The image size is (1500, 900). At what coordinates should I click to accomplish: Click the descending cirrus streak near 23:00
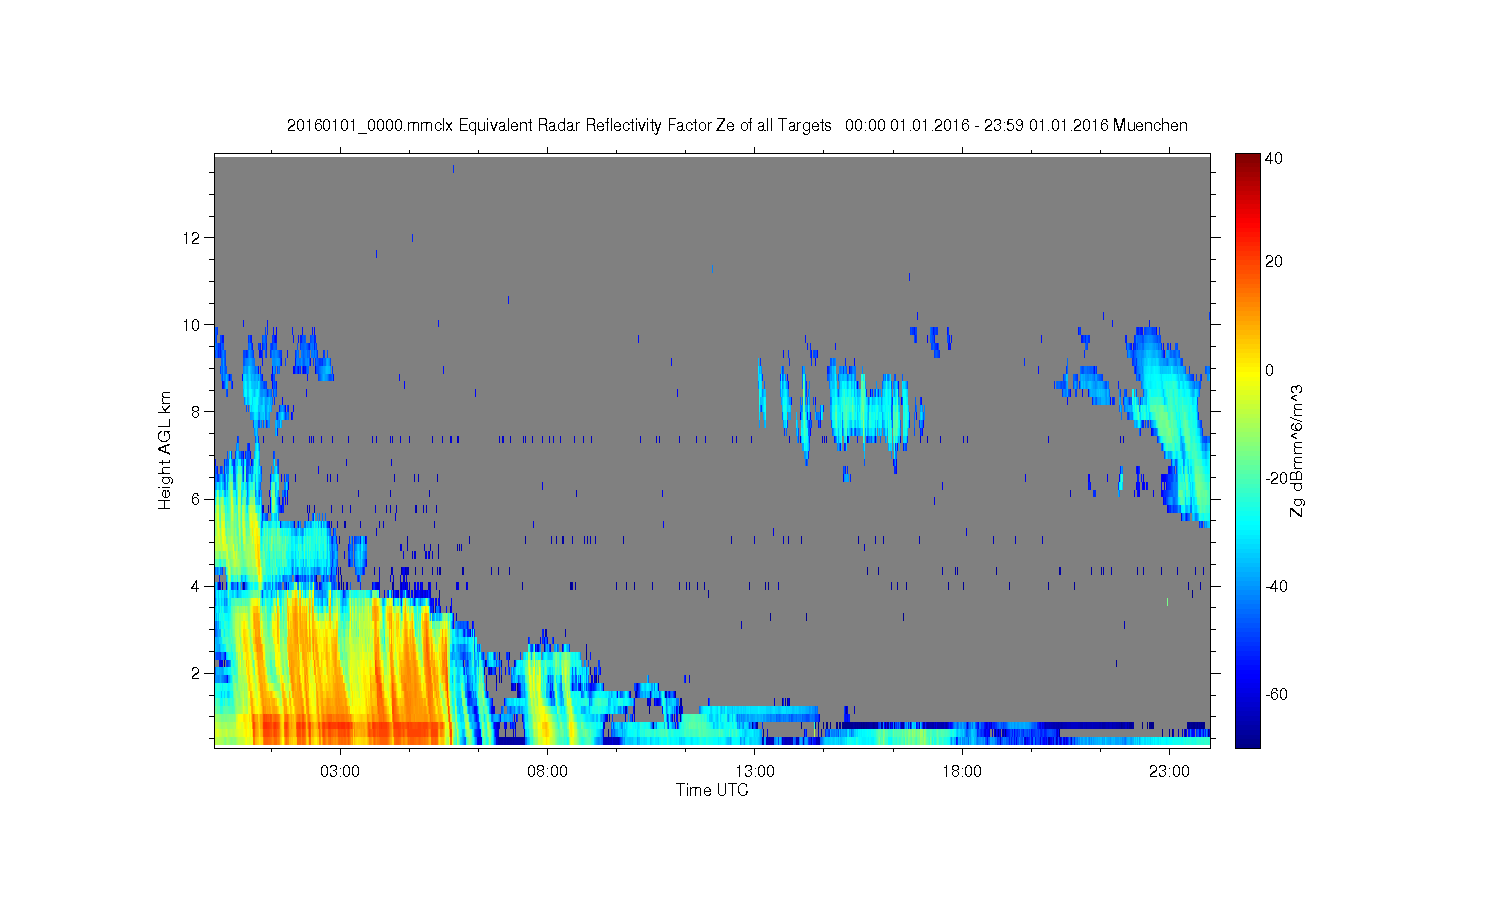click(1172, 425)
